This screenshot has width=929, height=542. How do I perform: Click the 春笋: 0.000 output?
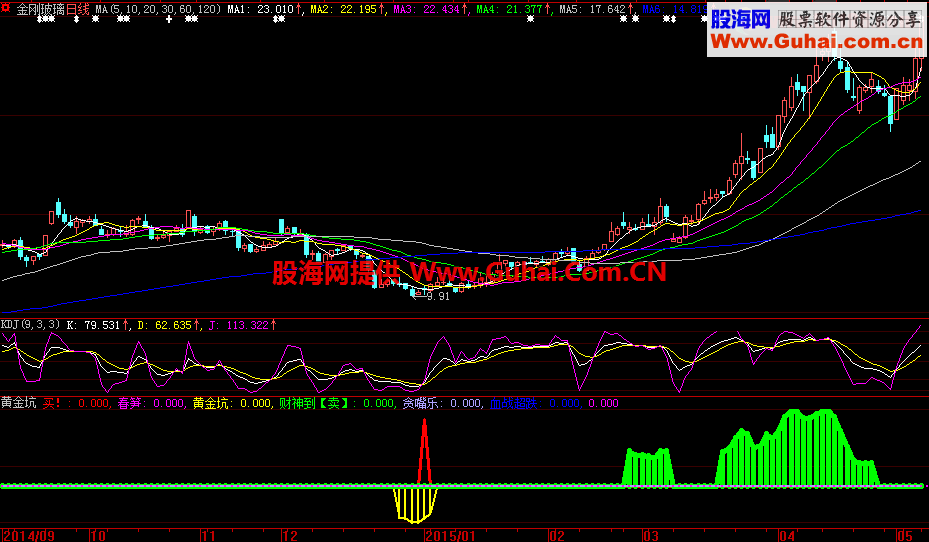151,403
